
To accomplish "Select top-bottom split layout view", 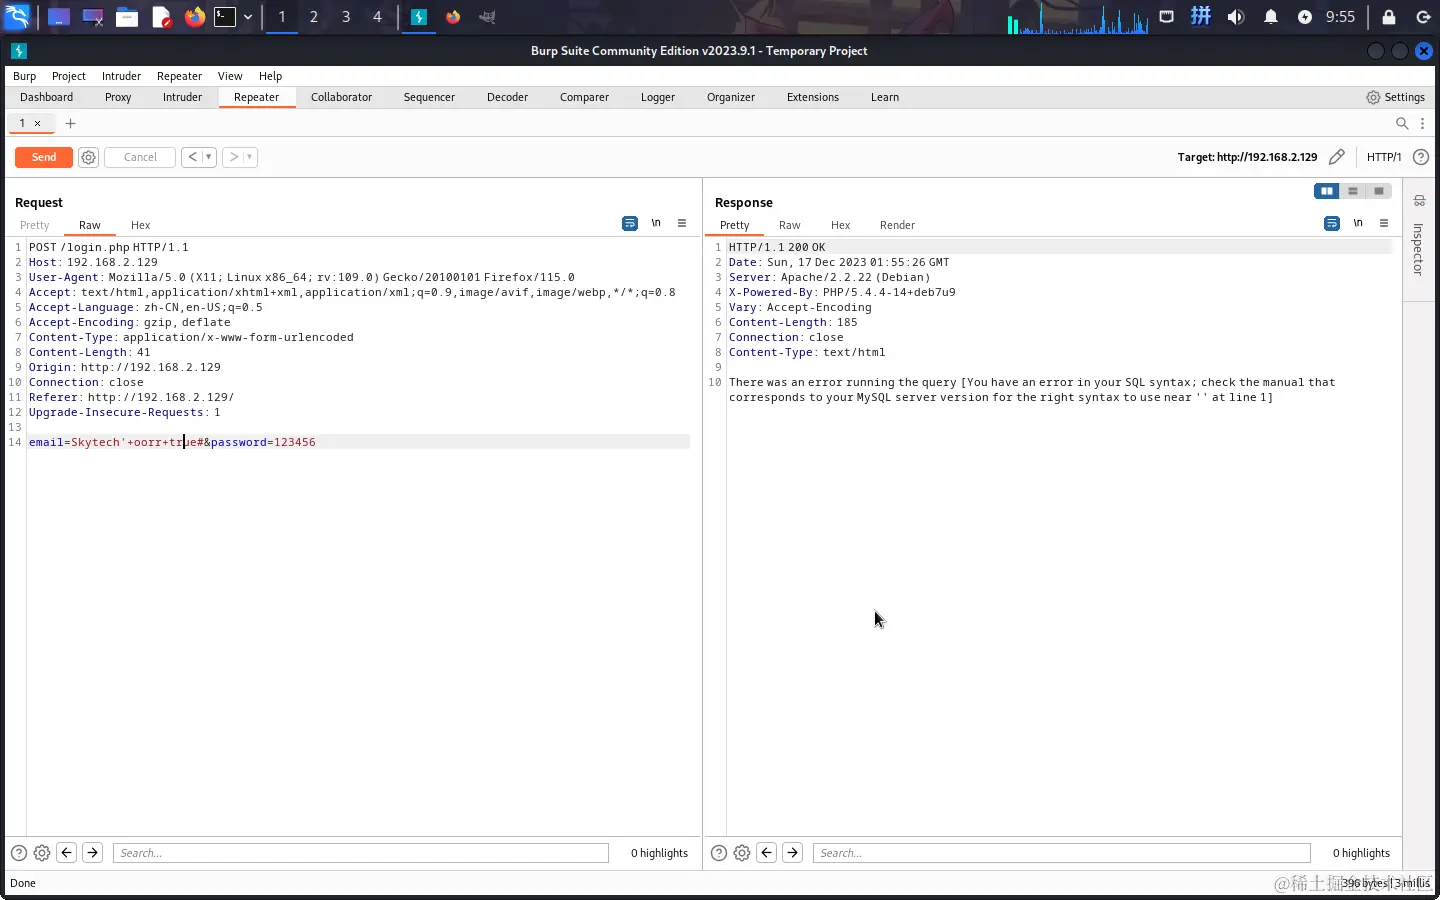I will click(x=1353, y=191).
